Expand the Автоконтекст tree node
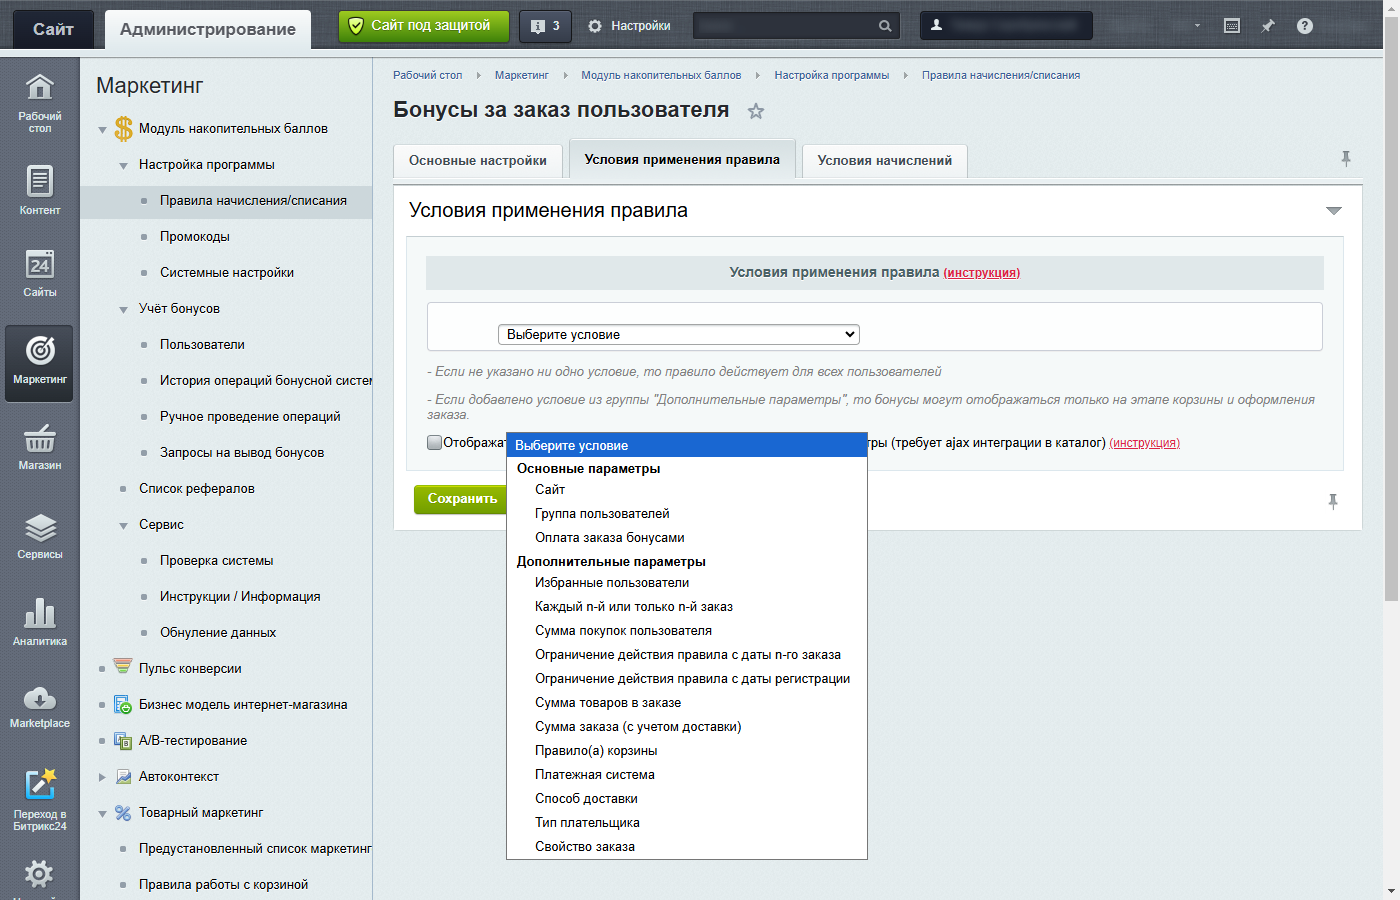 tap(102, 777)
